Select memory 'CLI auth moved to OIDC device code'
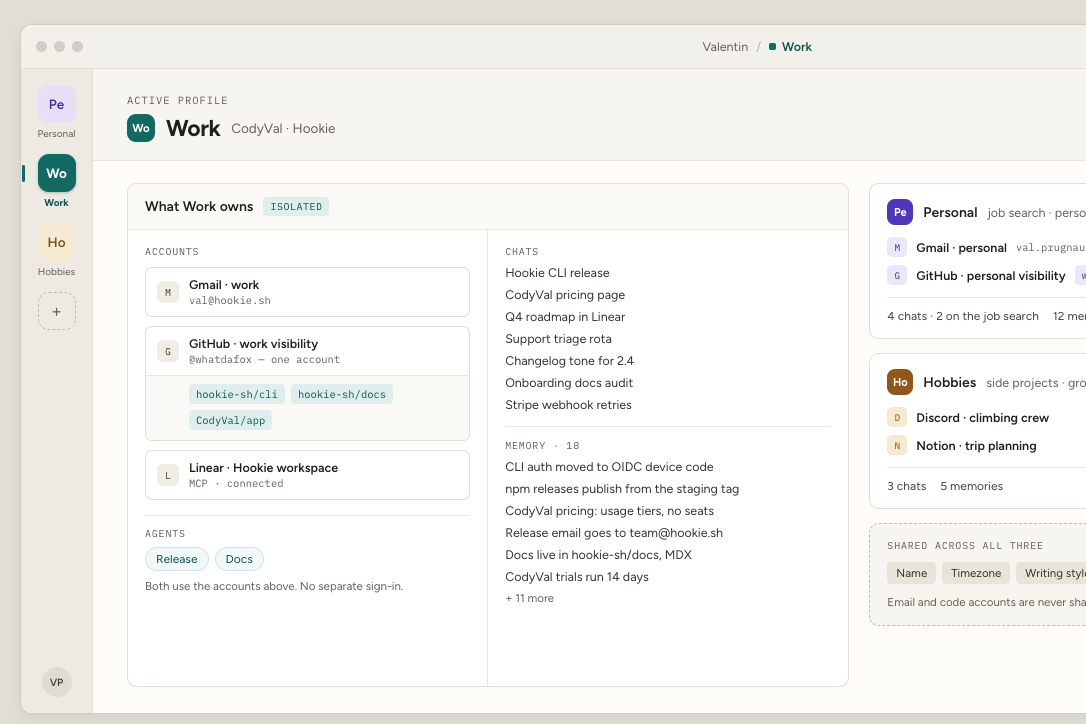 [609, 467]
